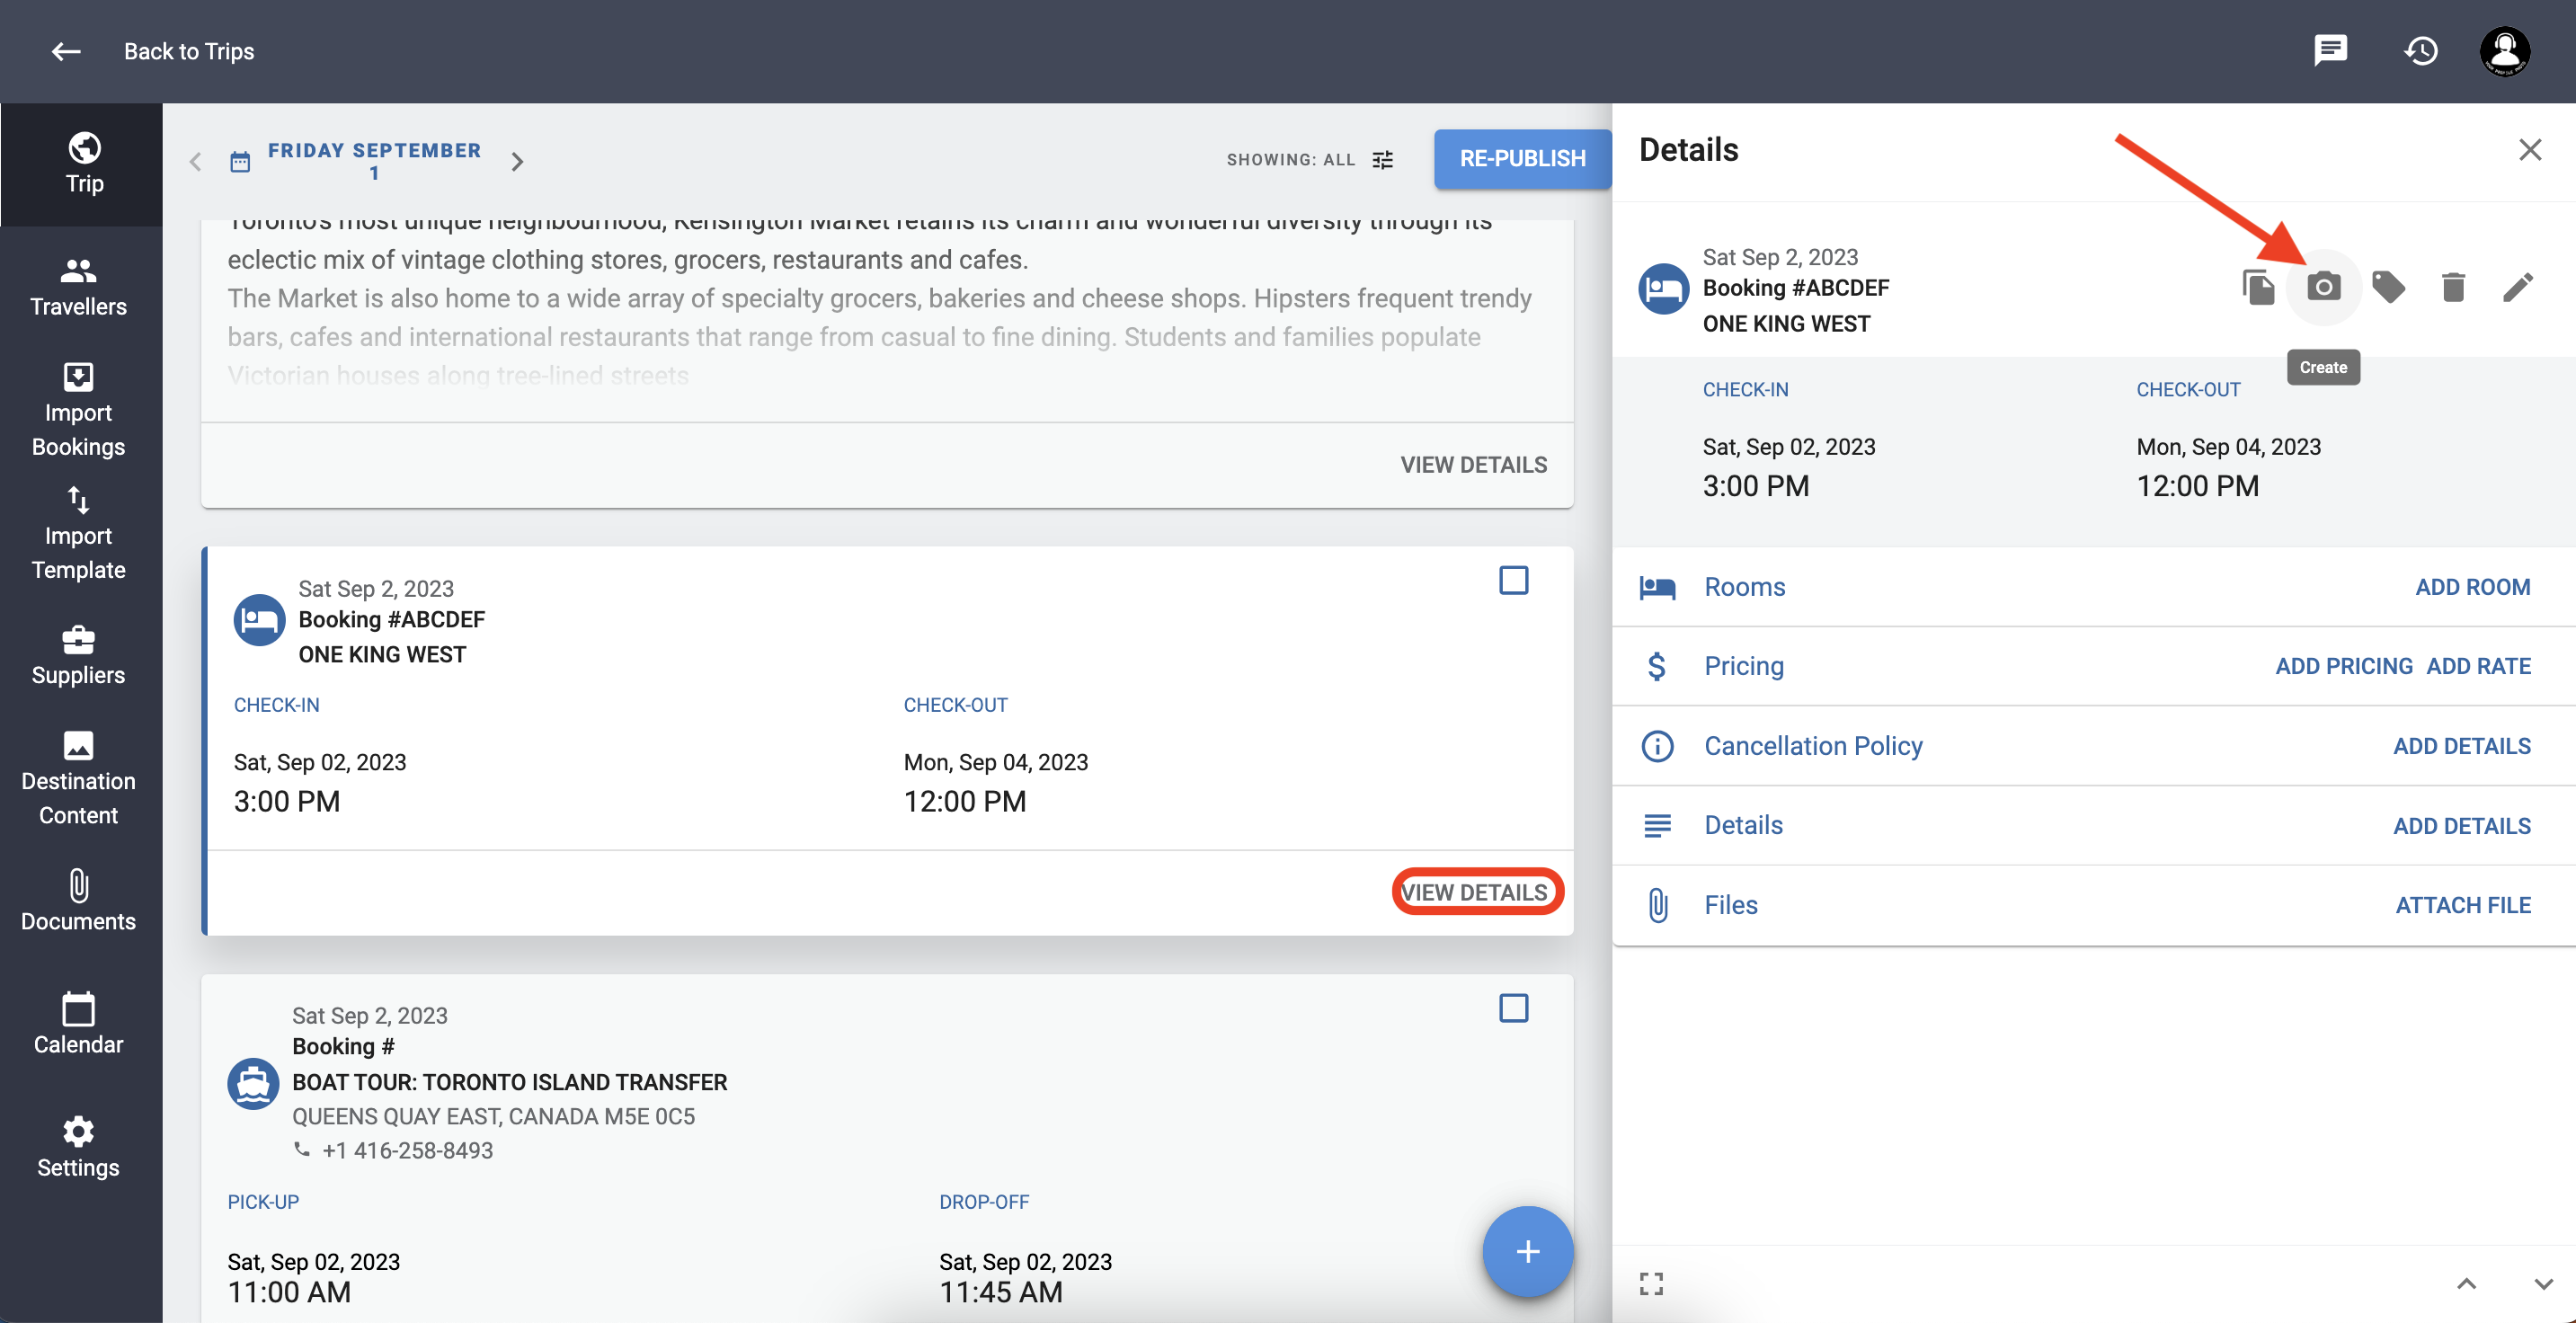Click the boat tour phone number
Screen dimensions: 2576x1323
pos(407,1150)
